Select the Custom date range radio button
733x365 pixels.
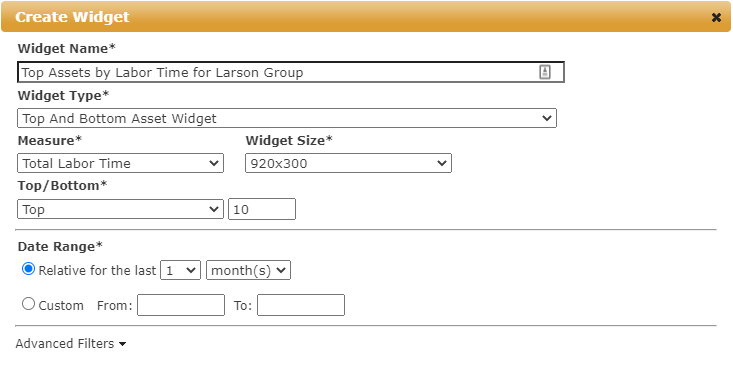(29, 304)
